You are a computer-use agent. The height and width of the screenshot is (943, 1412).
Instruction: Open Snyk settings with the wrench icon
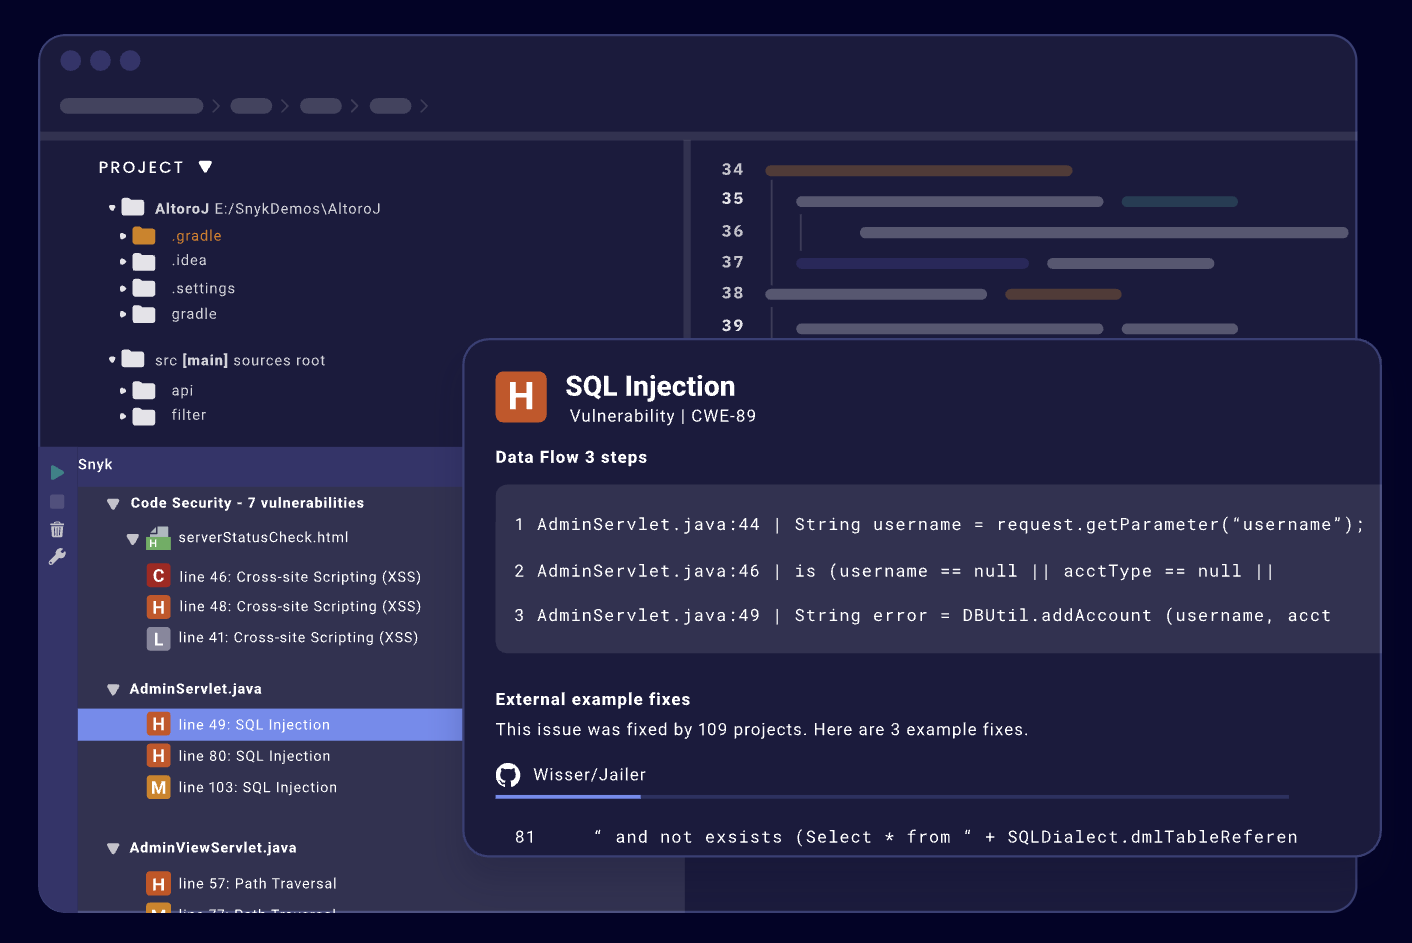(57, 557)
